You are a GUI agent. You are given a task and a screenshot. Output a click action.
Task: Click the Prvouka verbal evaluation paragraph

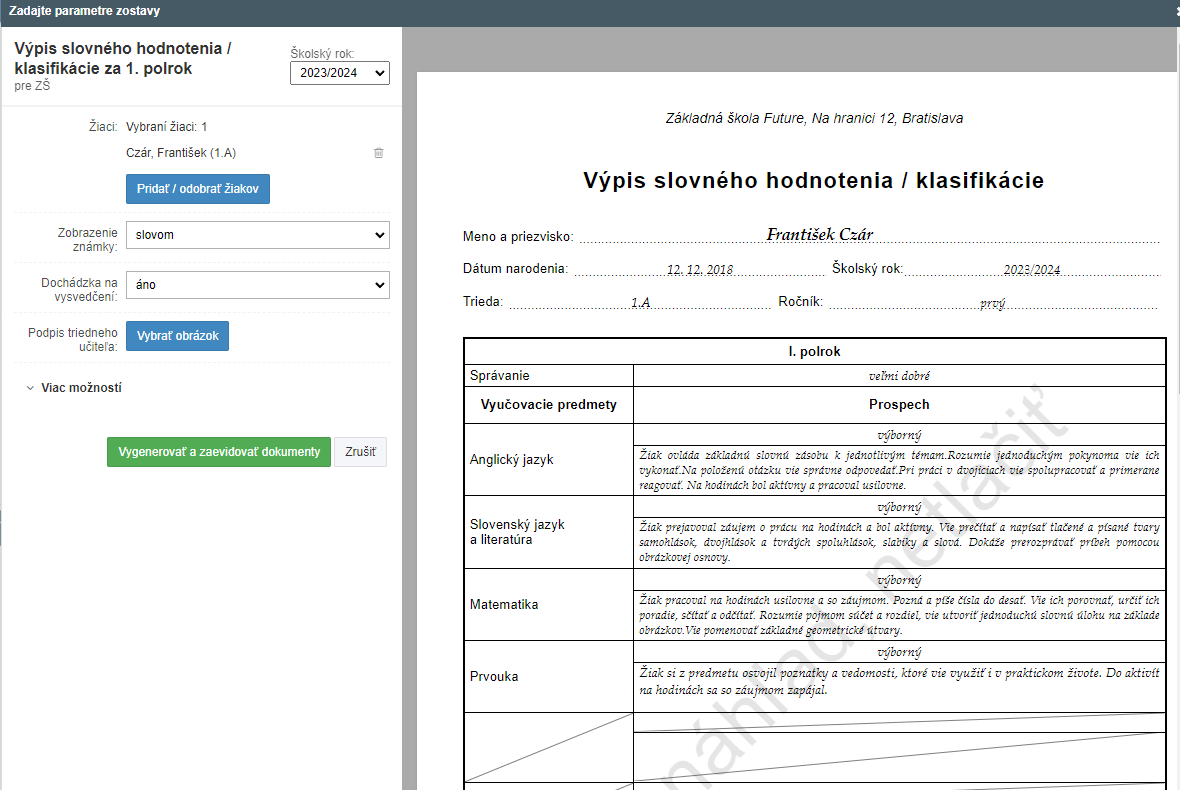pyautogui.click(x=899, y=681)
